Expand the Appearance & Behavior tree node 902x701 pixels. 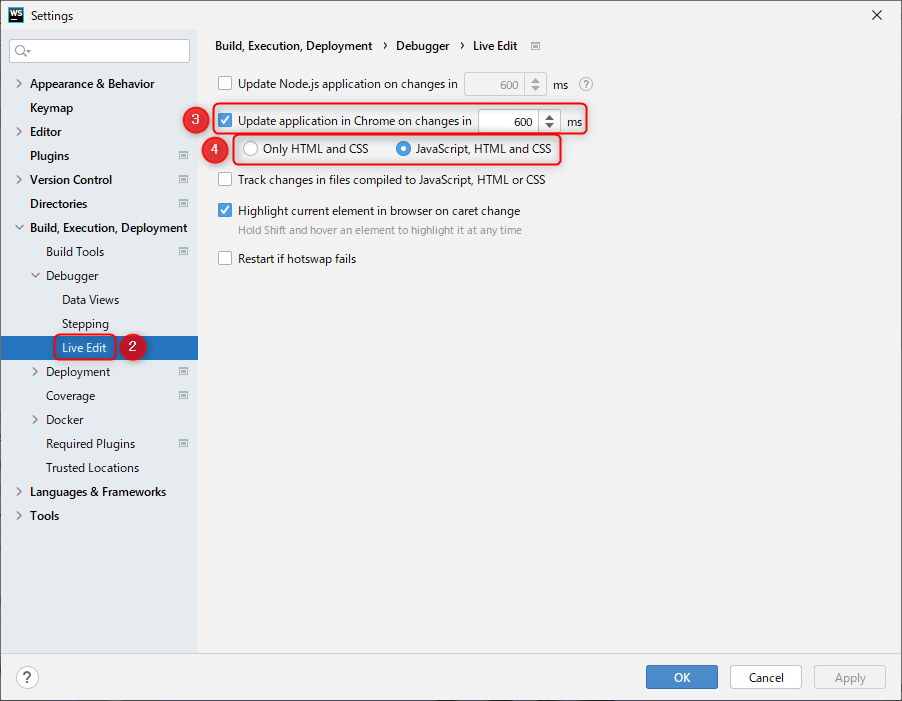[x=19, y=83]
